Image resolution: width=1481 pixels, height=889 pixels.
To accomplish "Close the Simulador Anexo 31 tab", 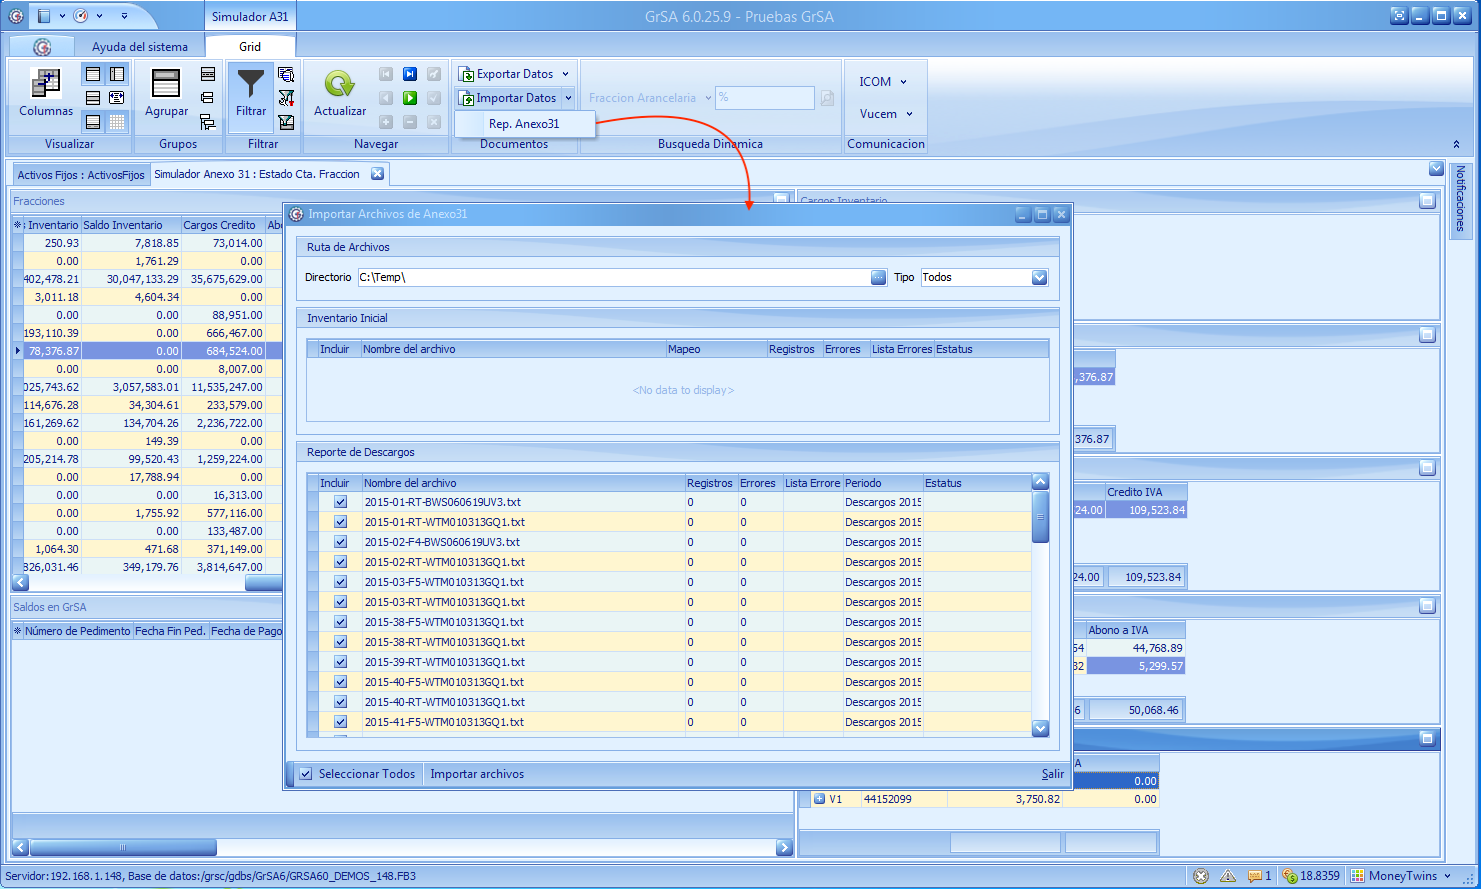I will (377, 173).
